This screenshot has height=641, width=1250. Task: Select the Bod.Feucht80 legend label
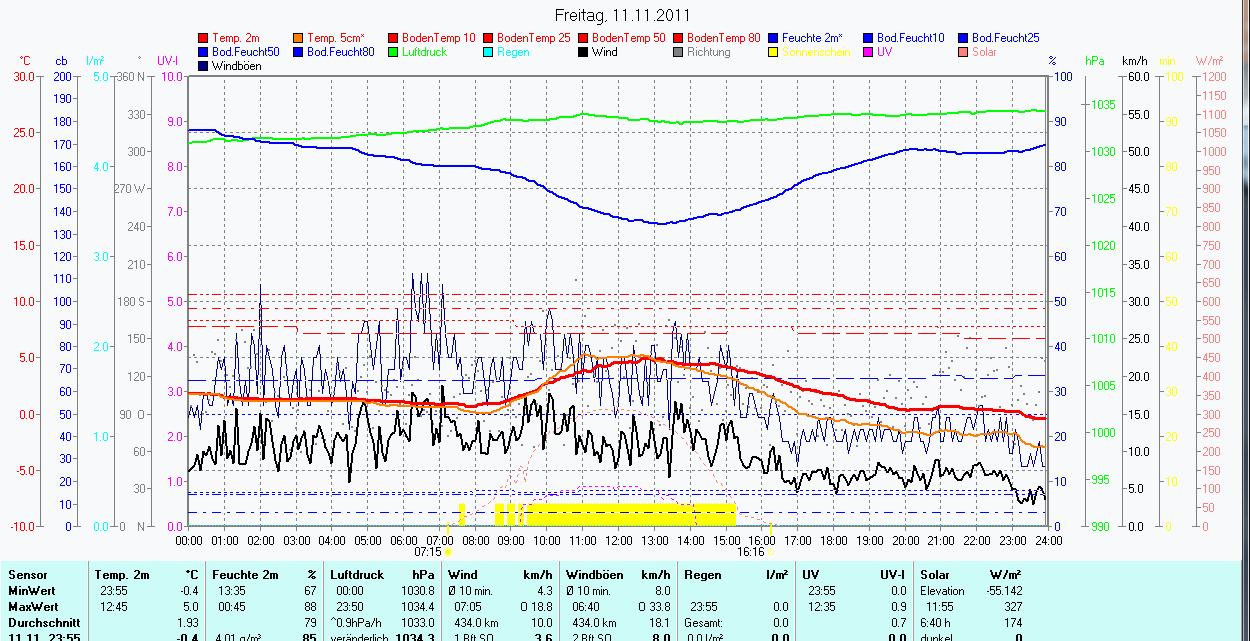click(340, 52)
